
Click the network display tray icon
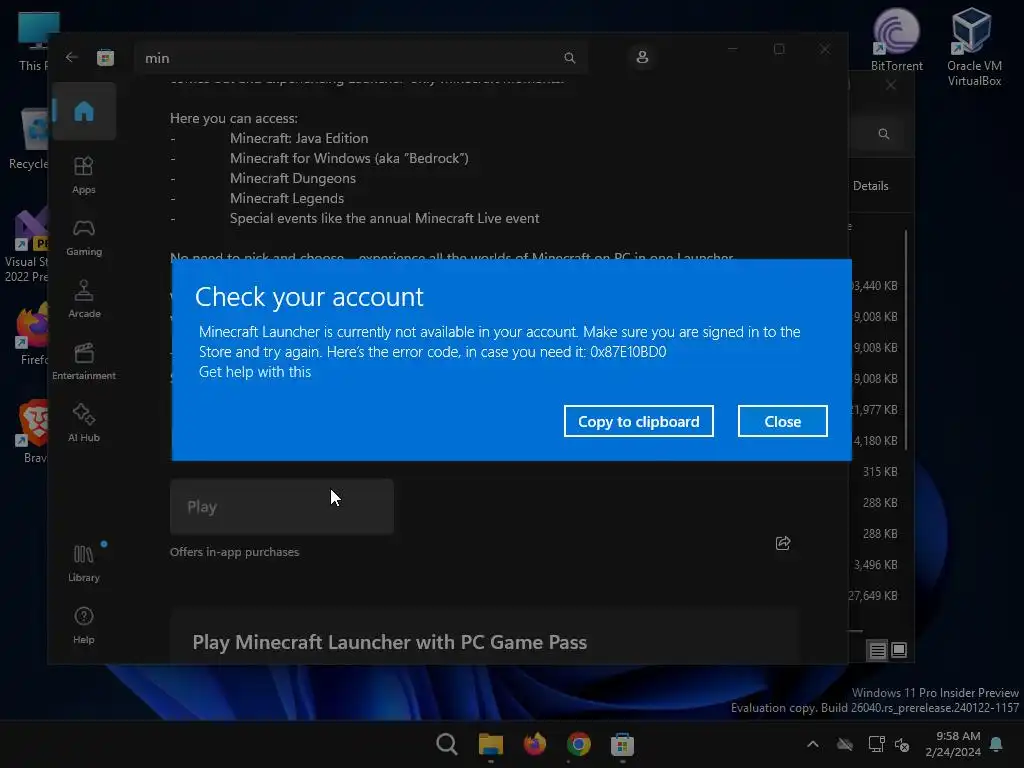click(x=876, y=744)
